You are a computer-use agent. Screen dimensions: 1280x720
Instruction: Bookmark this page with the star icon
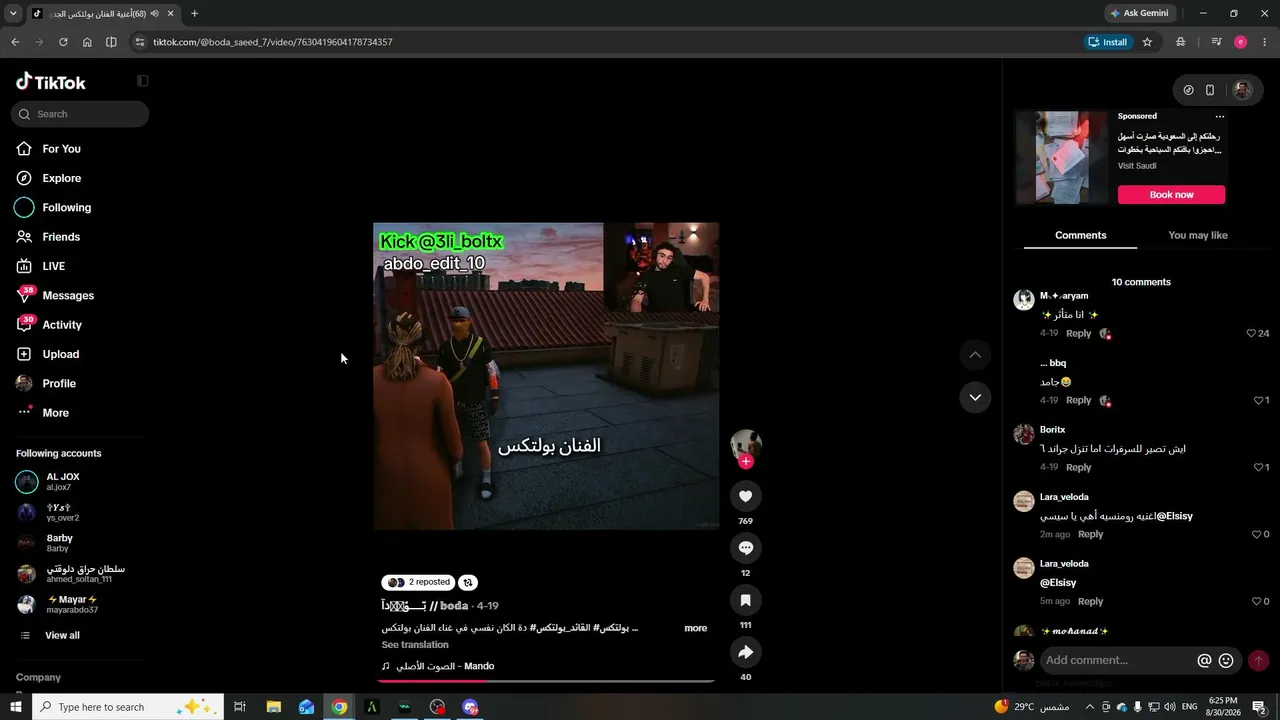point(1147,42)
